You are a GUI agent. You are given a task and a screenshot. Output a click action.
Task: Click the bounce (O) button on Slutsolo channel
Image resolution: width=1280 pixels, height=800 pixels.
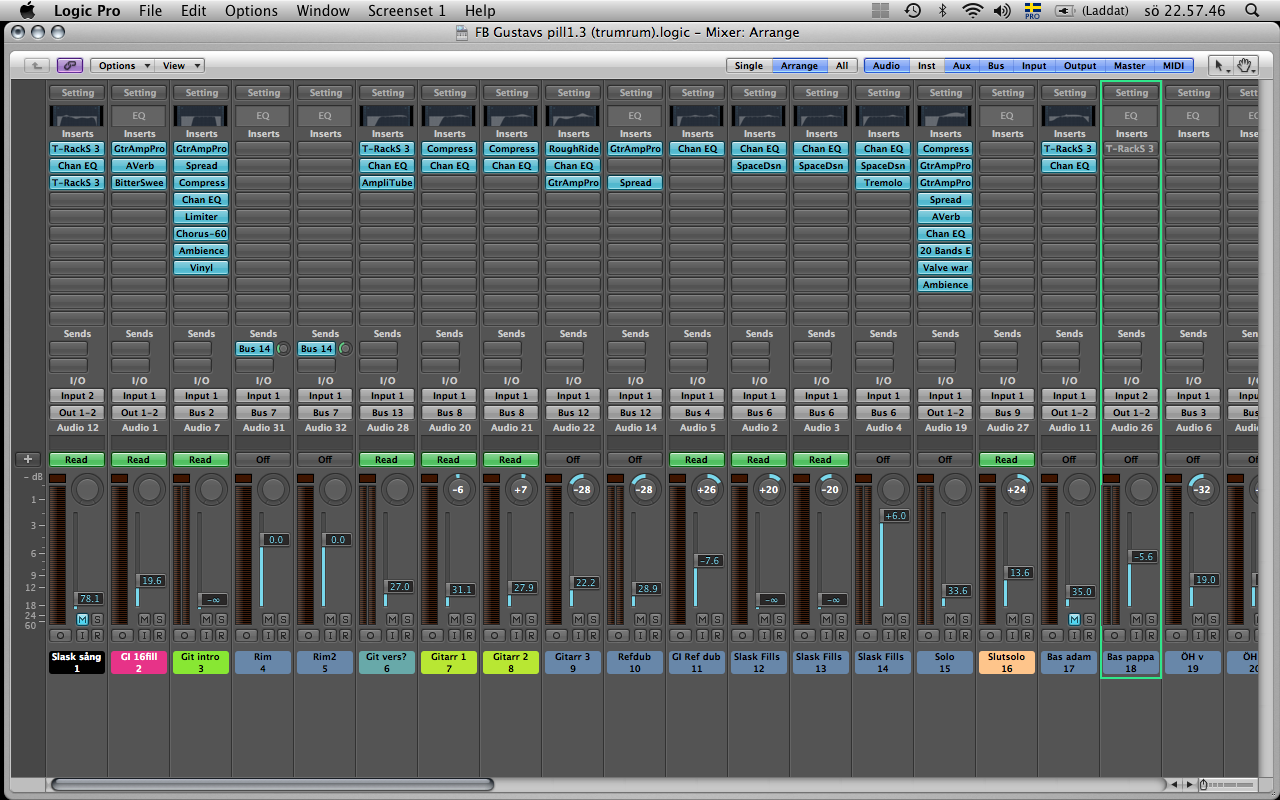tap(990, 635)
